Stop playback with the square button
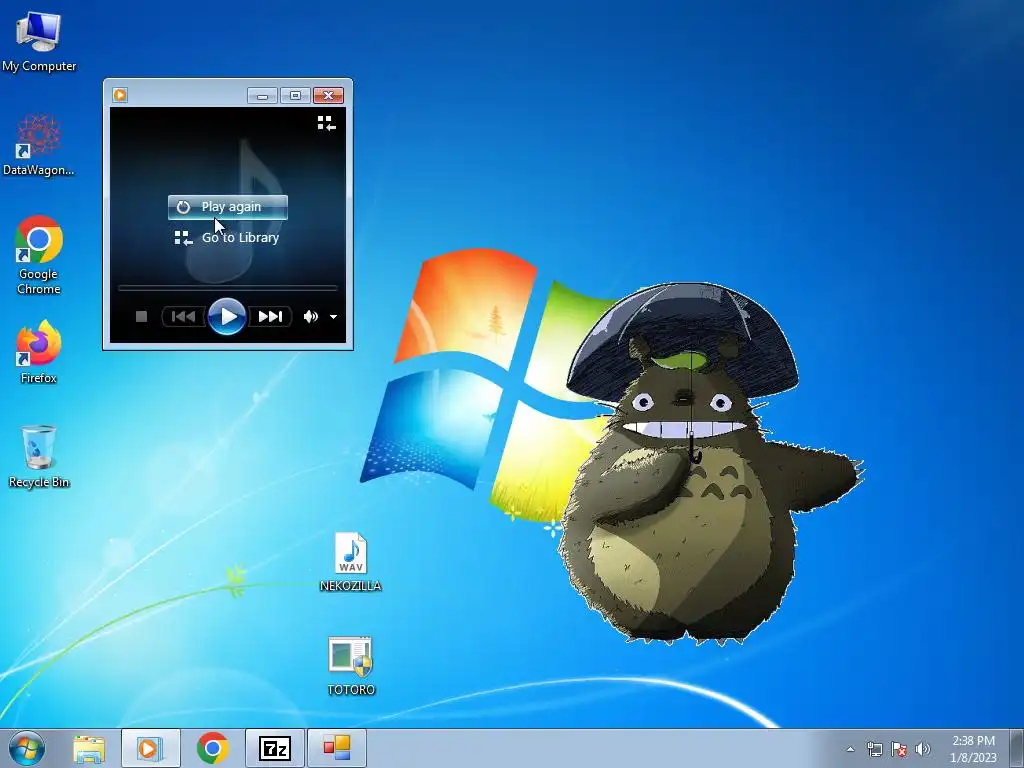This screenshot has width=1024, height=768. [141, 317]
